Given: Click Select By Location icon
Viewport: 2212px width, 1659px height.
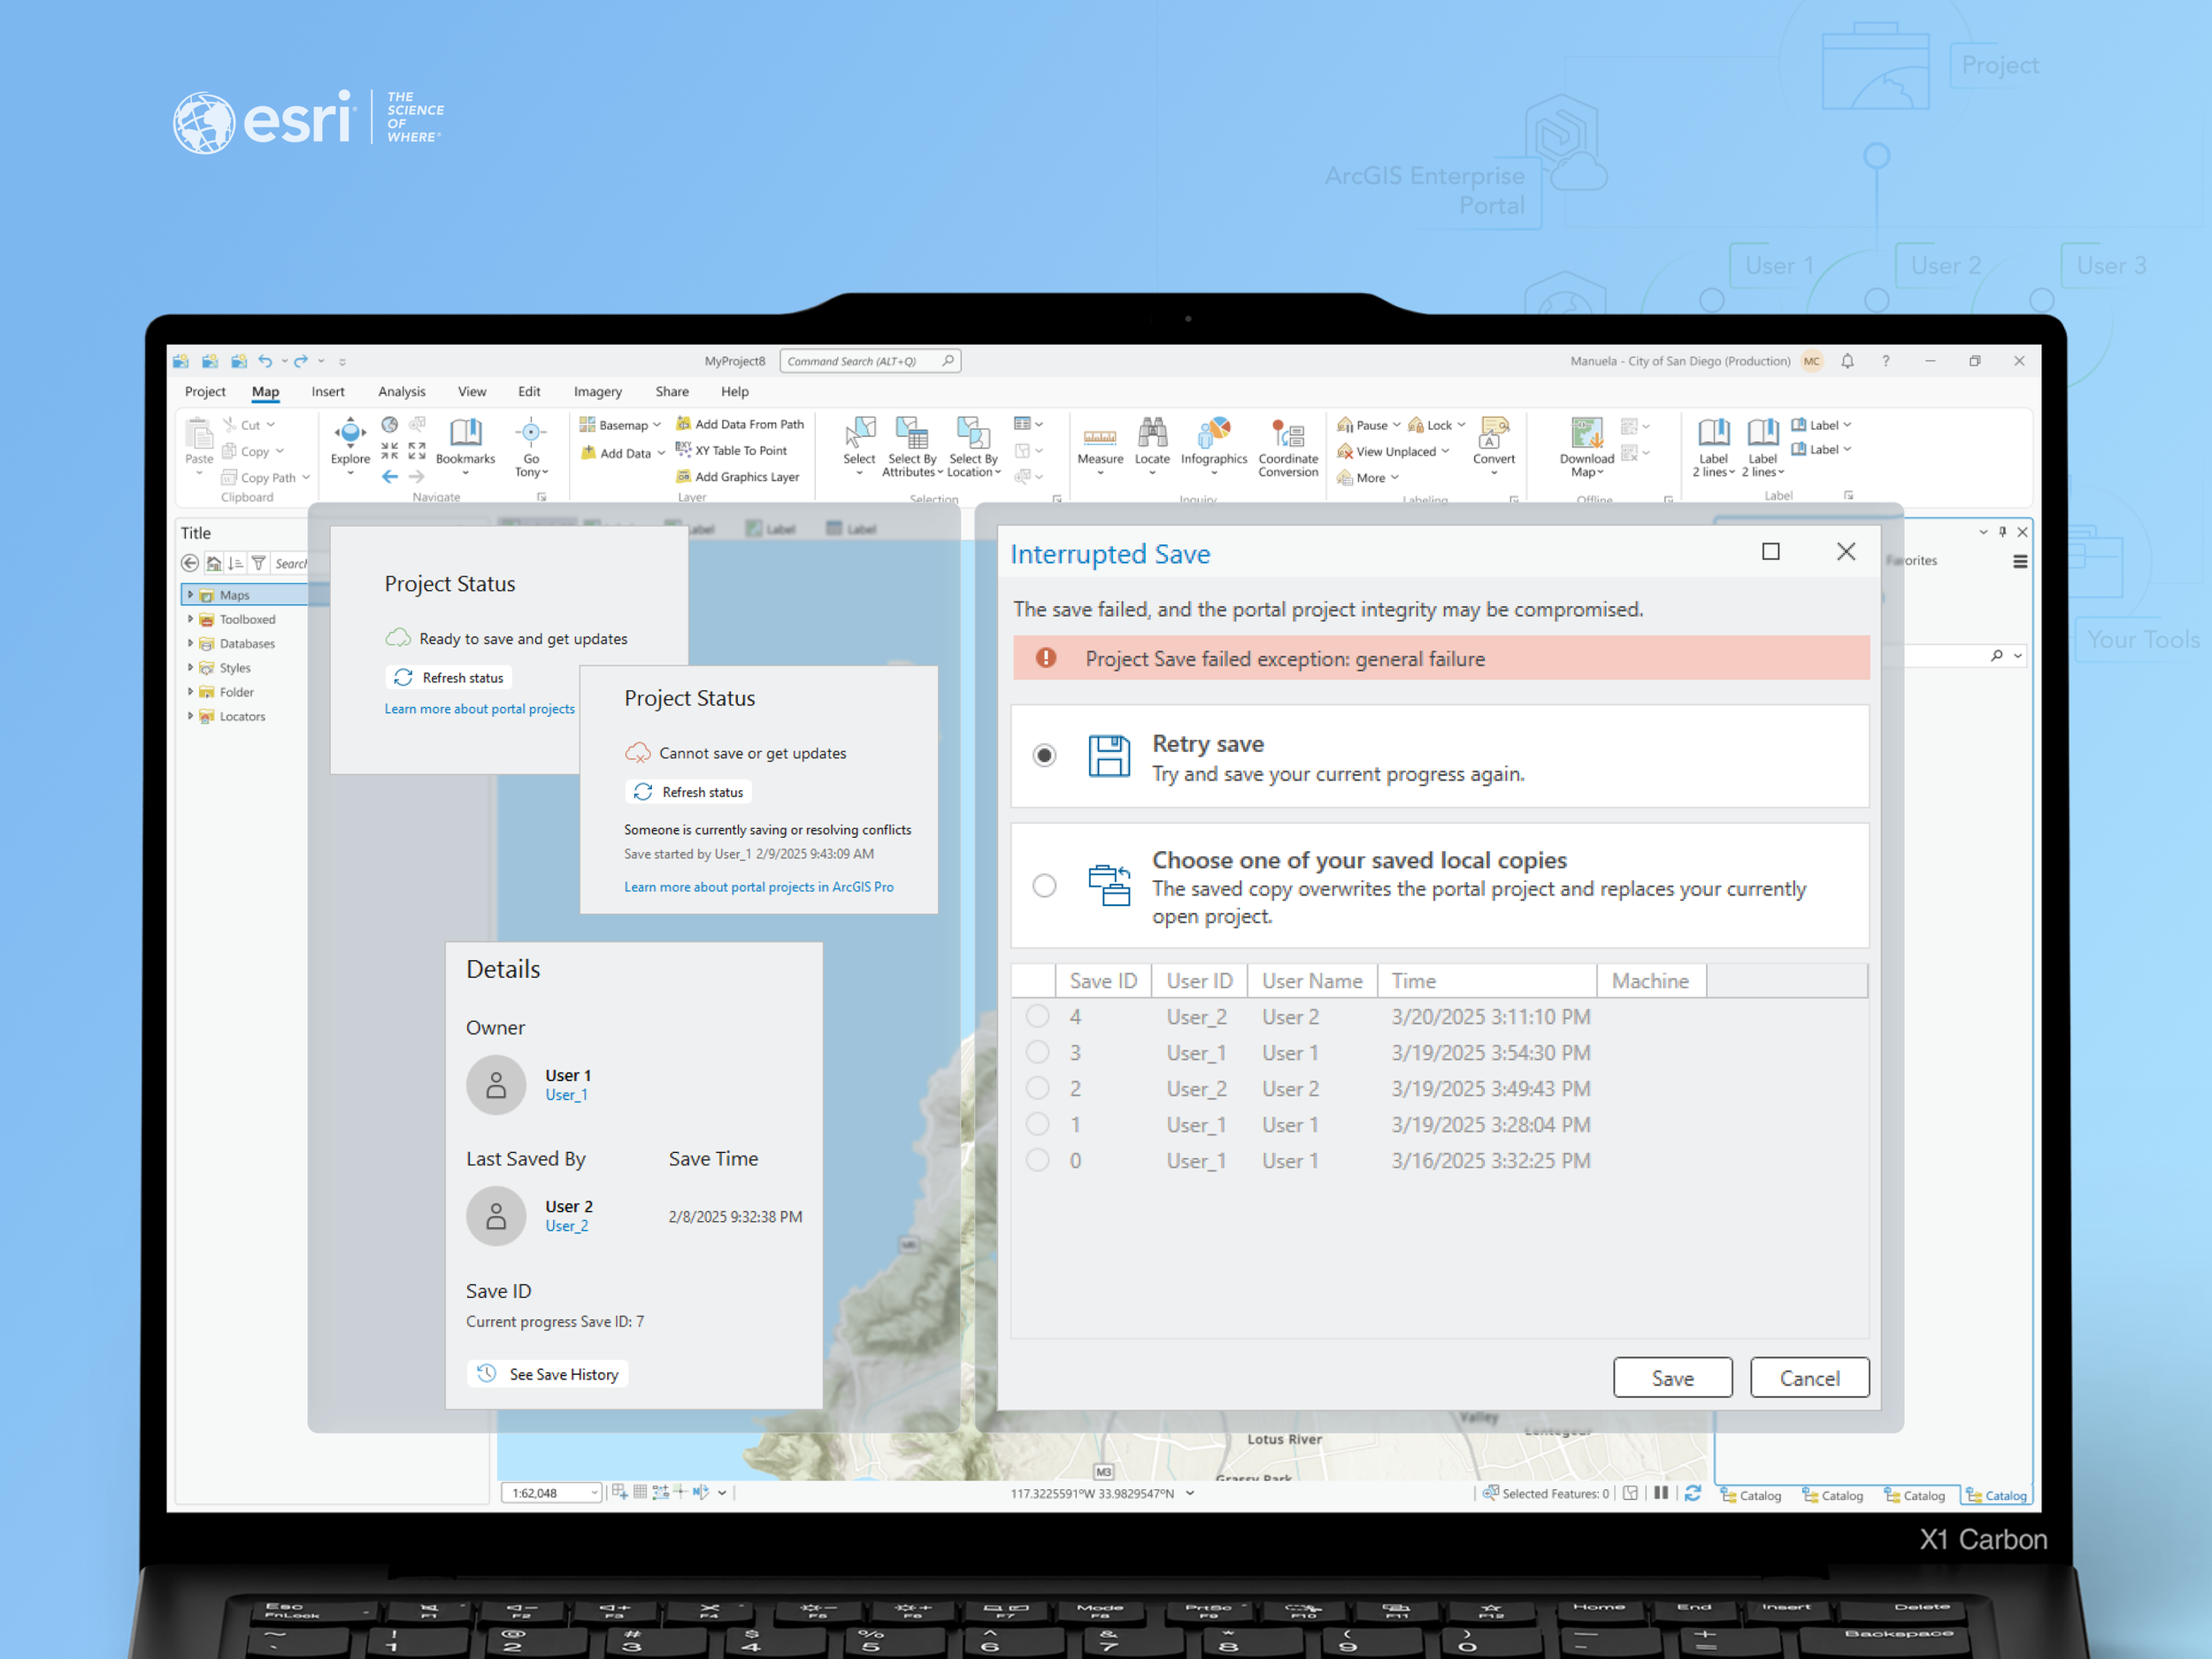Looking at the screenshot, I should 973,433.
